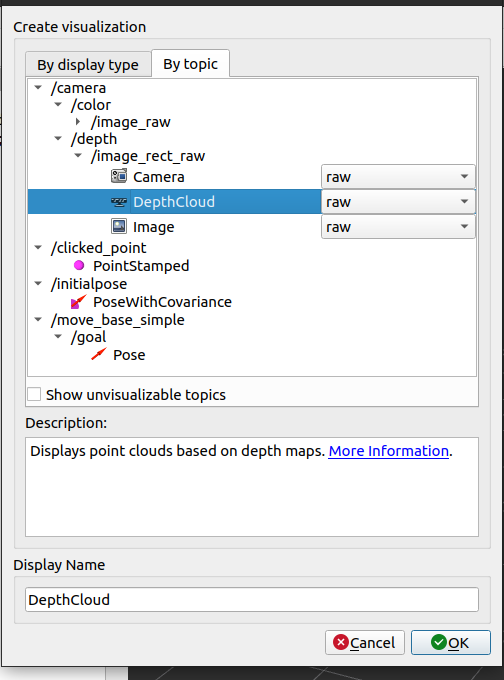Switch to By display type tab
Image resolution: width=504 pixels, height=680 pixels.
[x=88, y=65]
